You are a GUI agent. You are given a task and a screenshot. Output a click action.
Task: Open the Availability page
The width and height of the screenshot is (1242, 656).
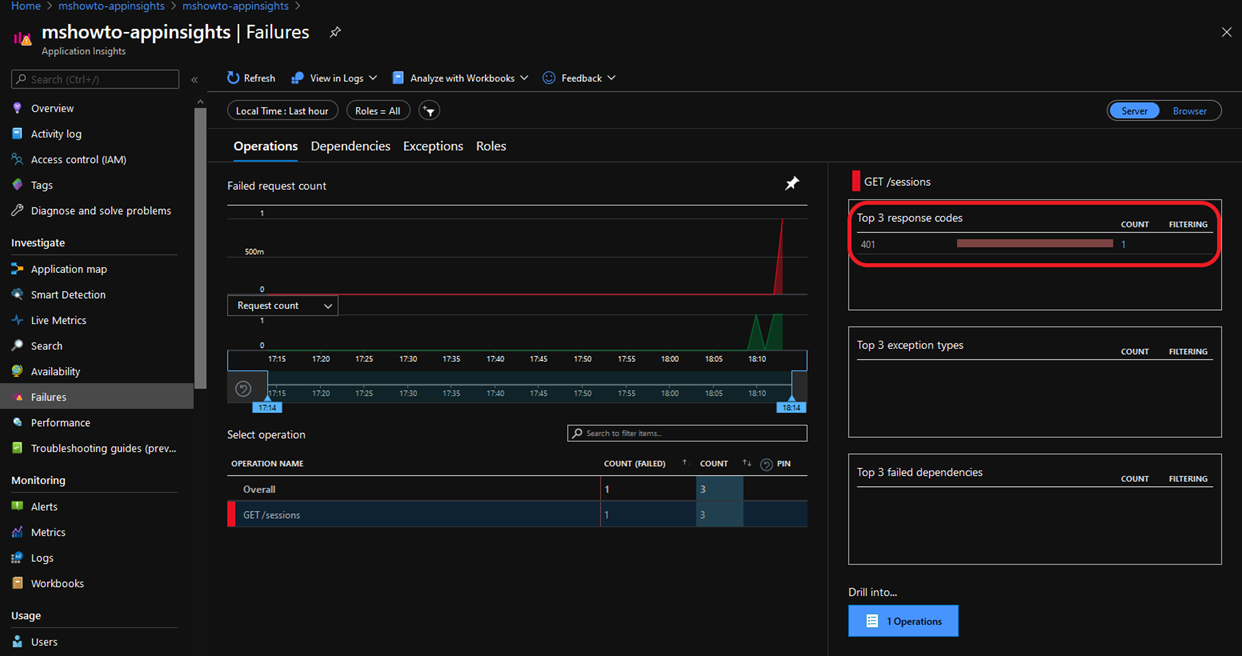pos(55,372)
